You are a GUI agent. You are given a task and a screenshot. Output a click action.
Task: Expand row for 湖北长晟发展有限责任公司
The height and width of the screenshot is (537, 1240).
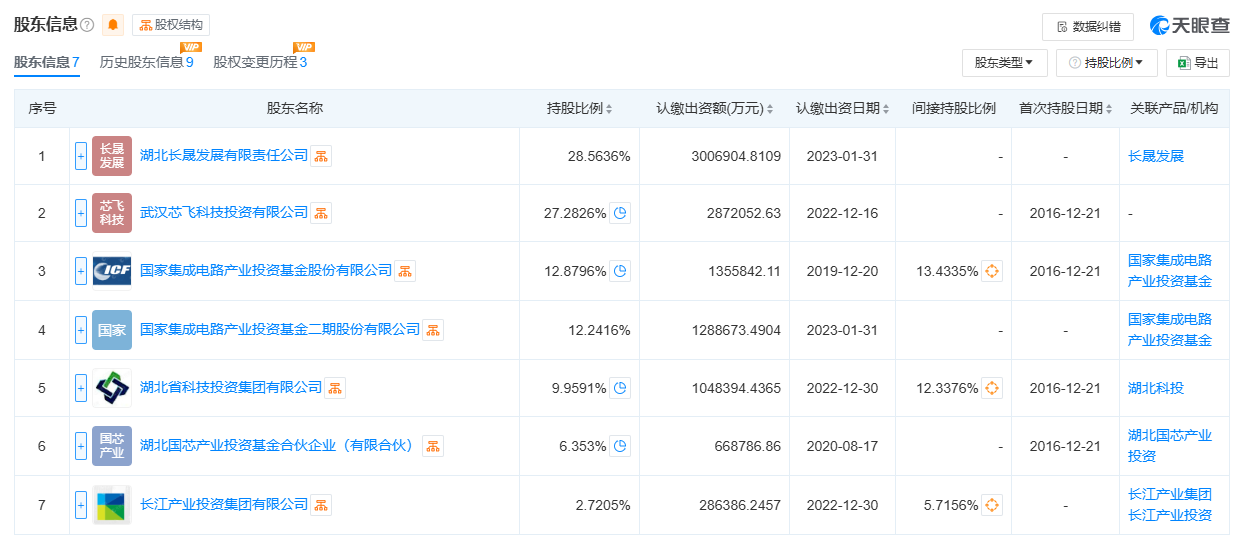pyautogui.click(x=81, y=156)
